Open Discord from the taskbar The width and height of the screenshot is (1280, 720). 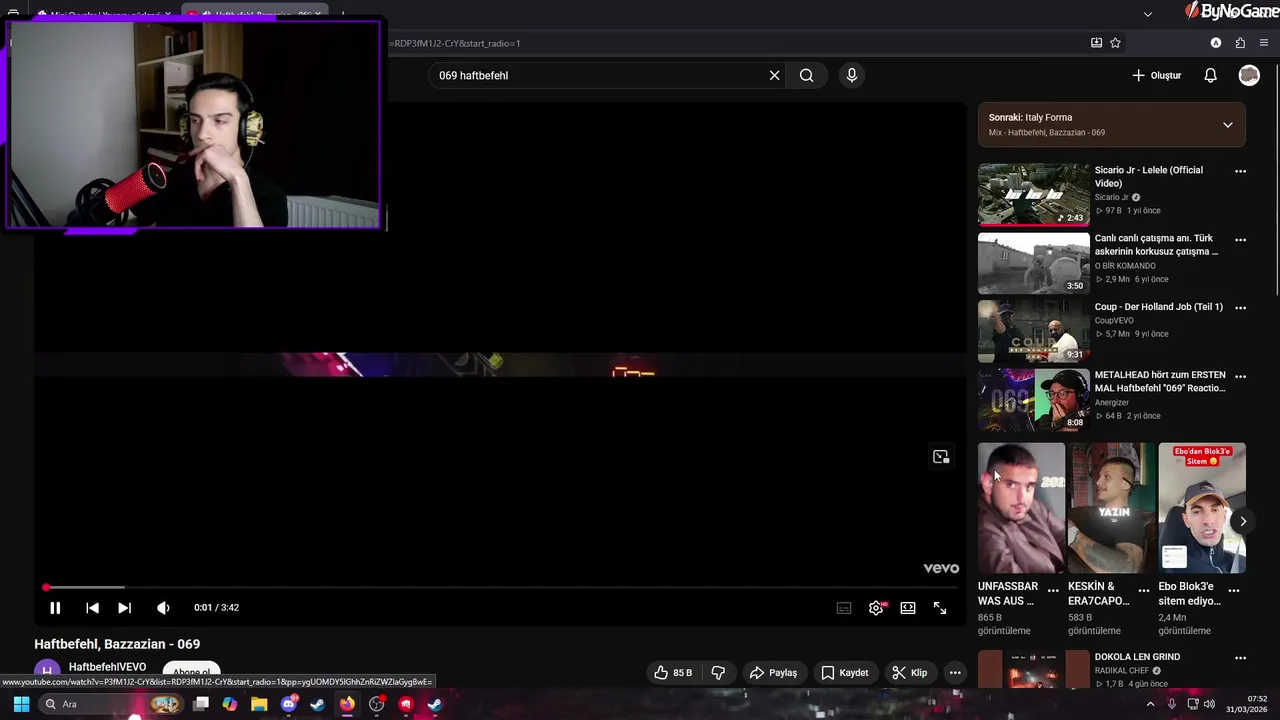(289, 704)
